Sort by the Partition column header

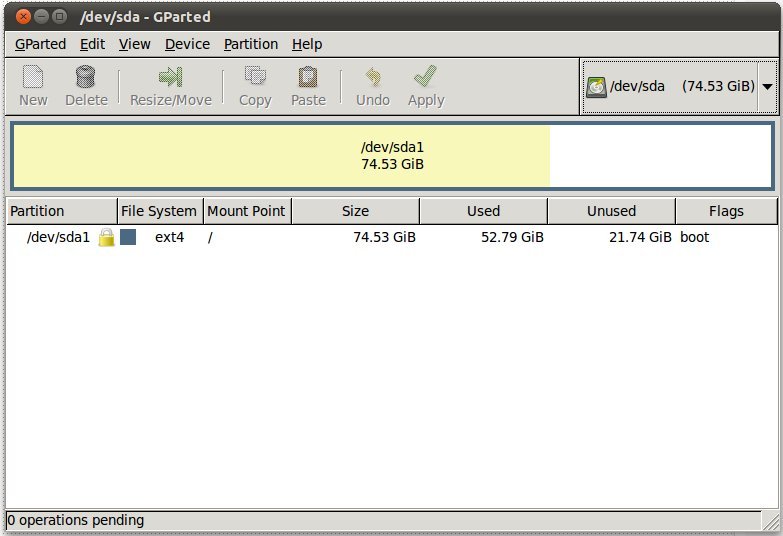(x=62, y=211)
